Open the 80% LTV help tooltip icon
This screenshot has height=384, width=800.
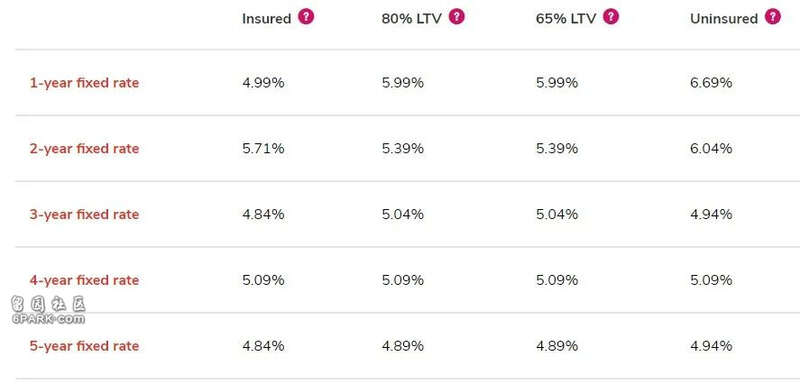click(x=457, y=17)
